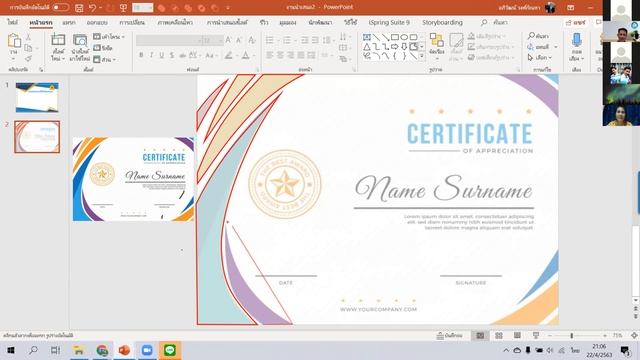The width and height of the screenshot is (640, 360).
Task: Toggle text Shadow formatting
Action: [172, 55]
